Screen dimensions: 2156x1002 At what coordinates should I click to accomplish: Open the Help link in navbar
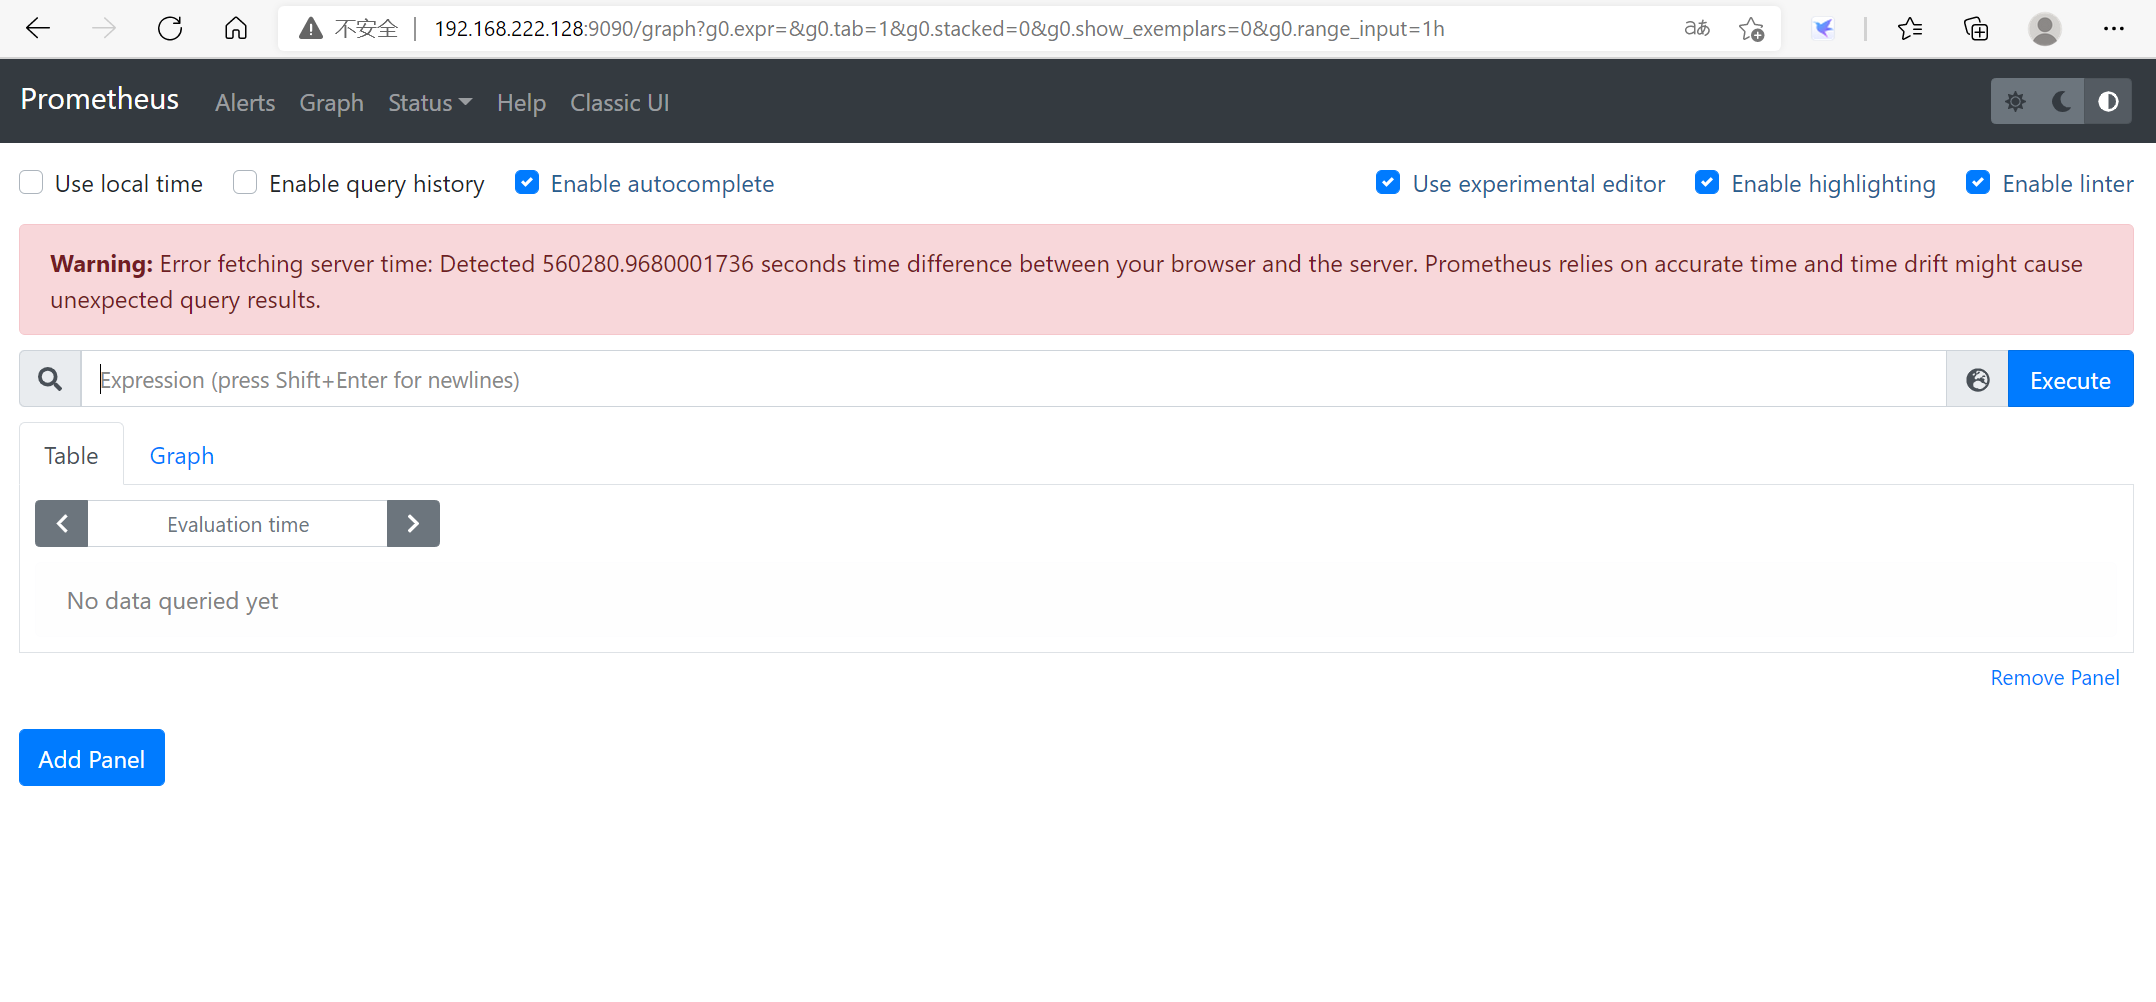click(521, 103)
